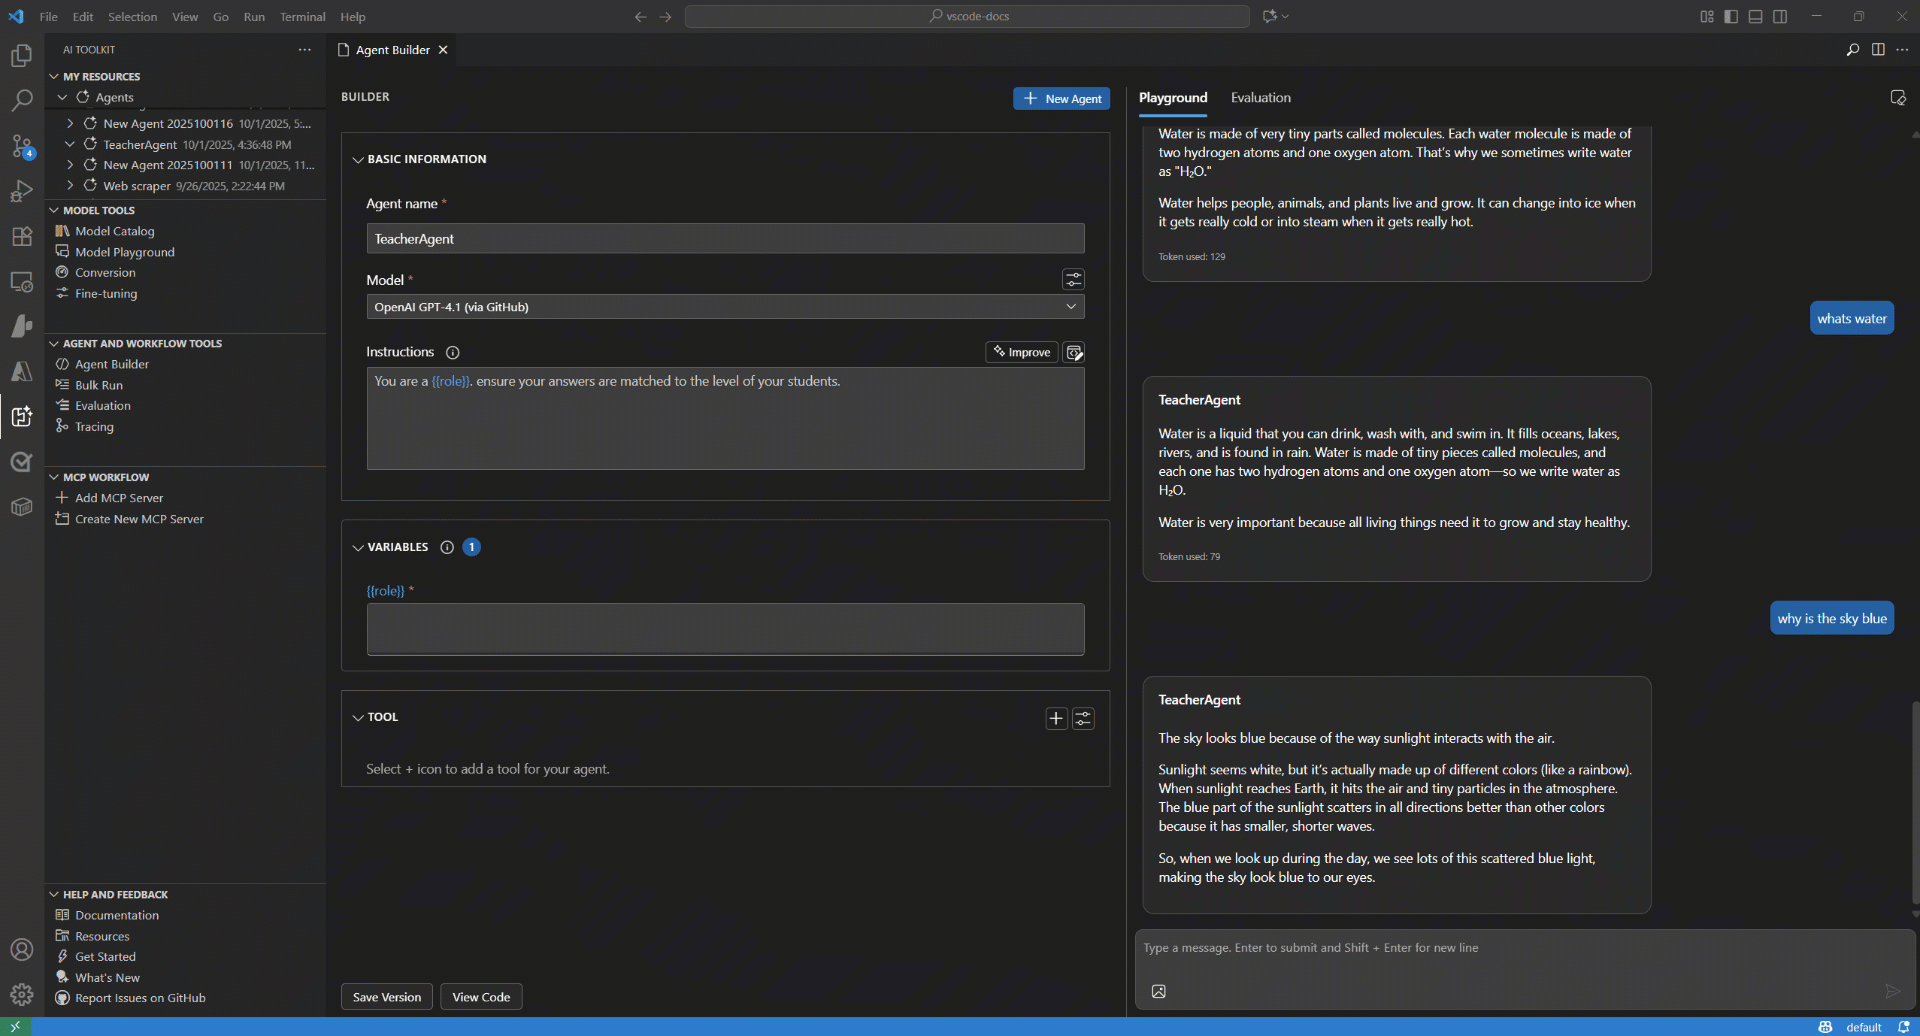Click the View Code button
This screenshot has width=1920, height=1036.
tap(481, 996)
